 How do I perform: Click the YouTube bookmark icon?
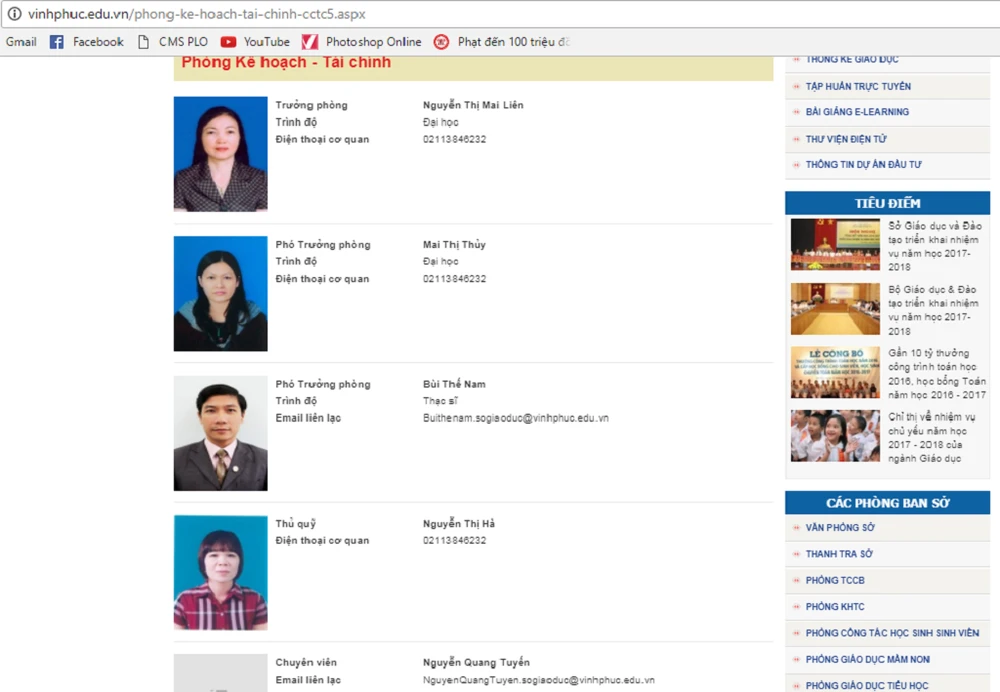(229, 42)
